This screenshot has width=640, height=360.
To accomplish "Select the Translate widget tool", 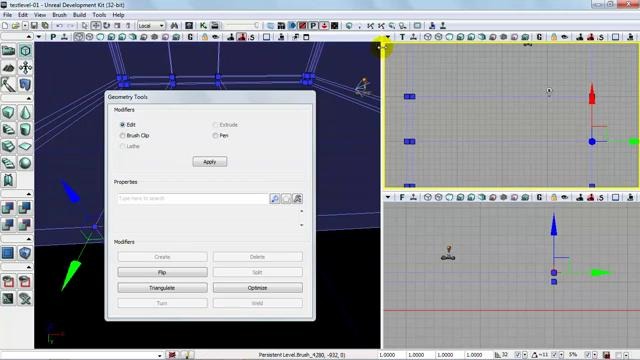I will [x=96, y=25].
